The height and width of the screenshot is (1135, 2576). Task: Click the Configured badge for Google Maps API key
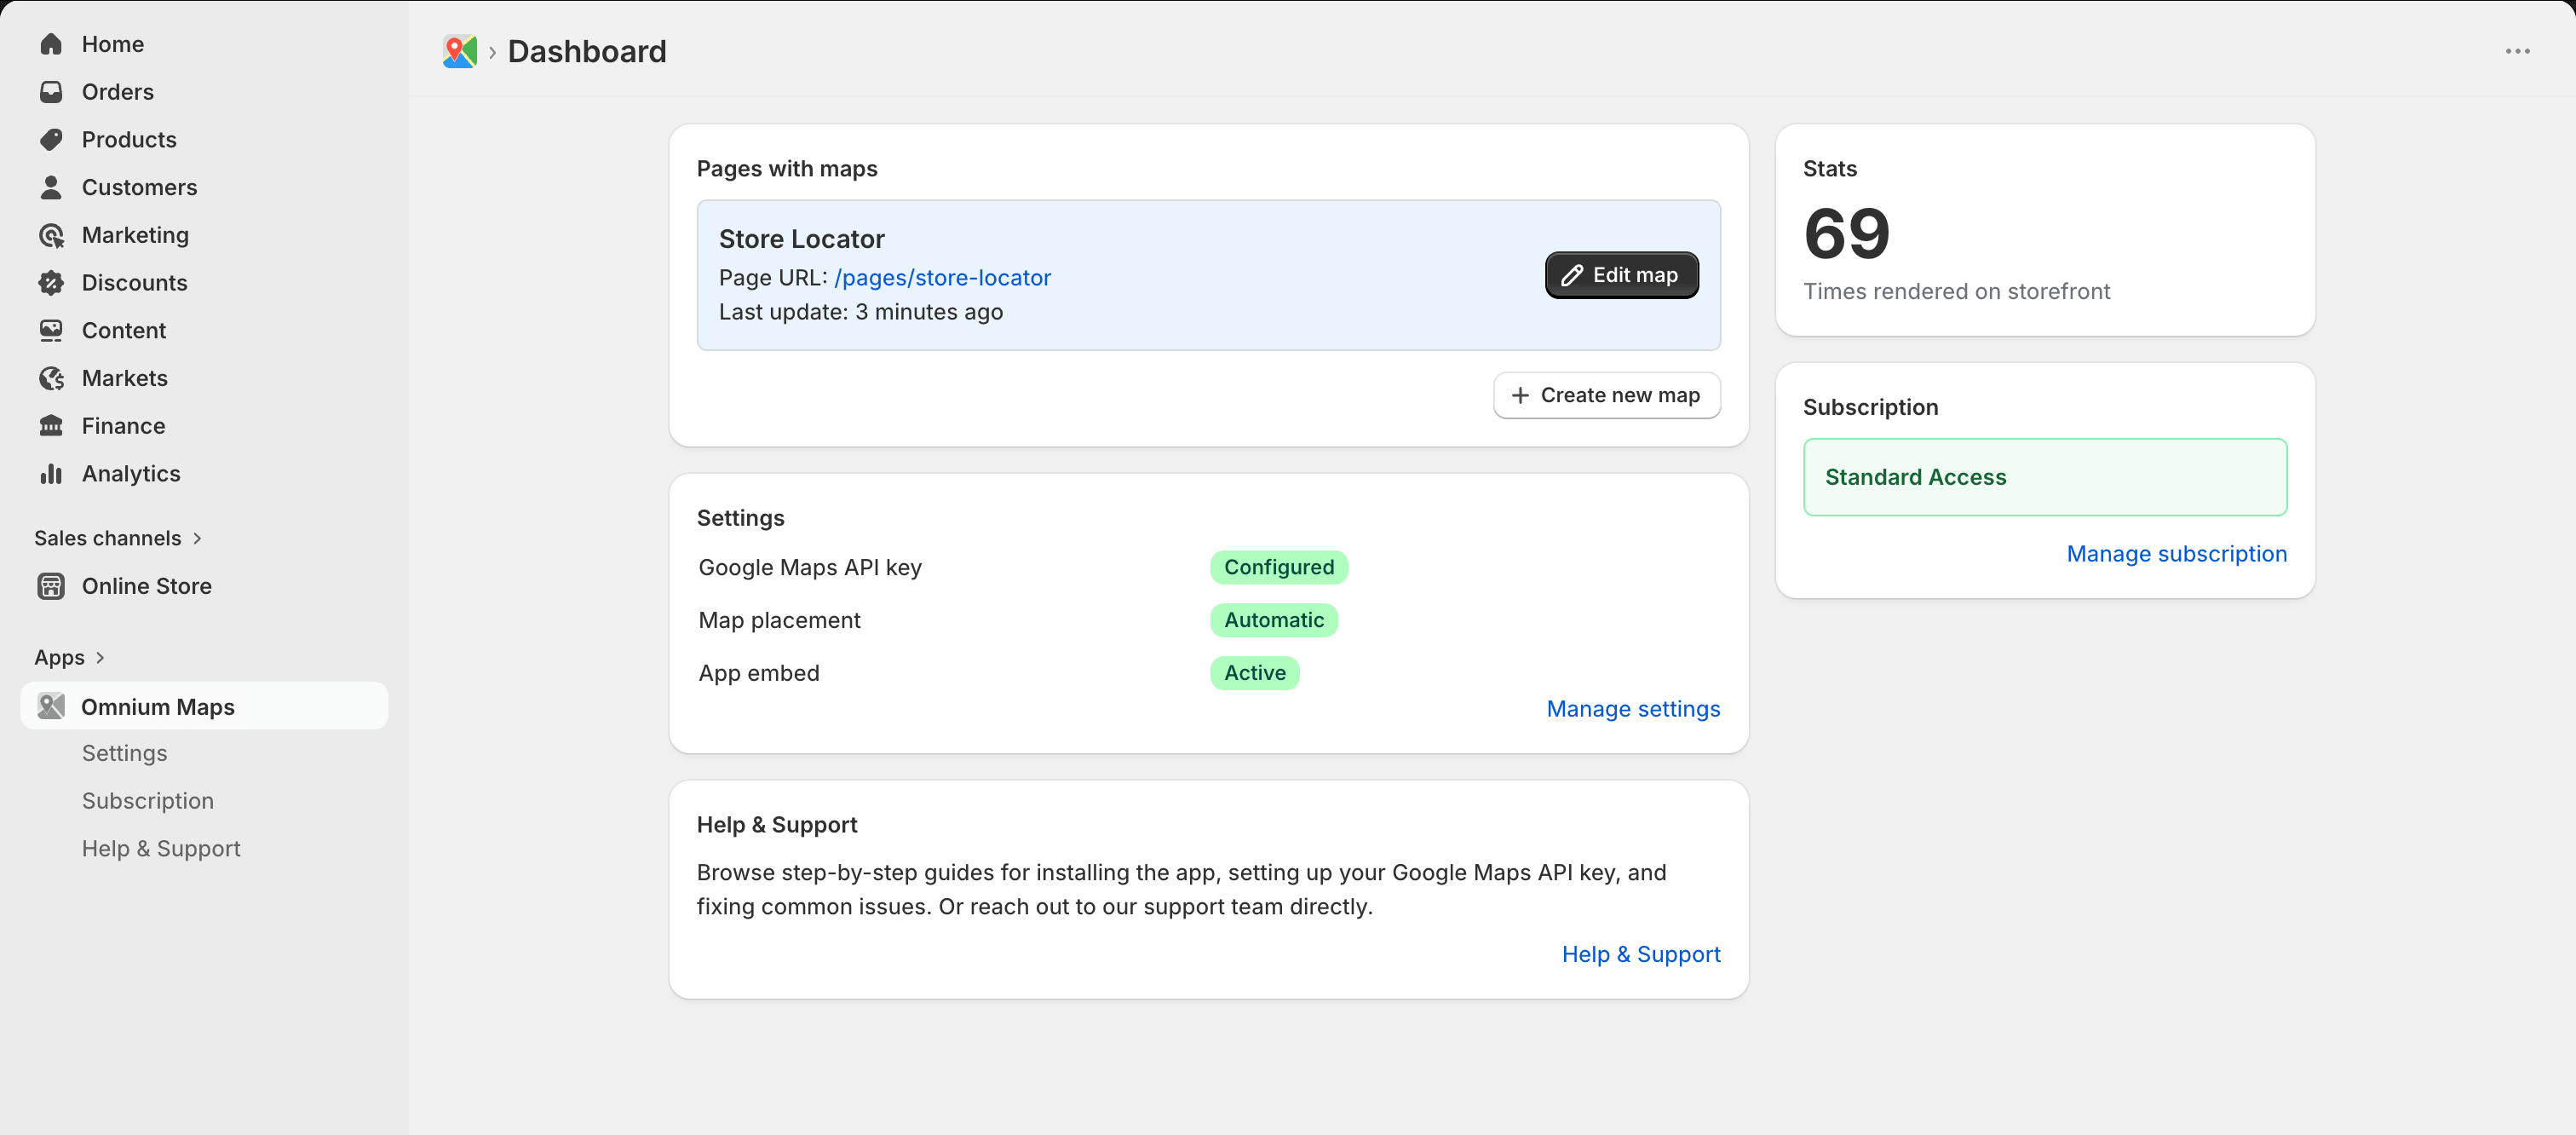tap(1278, 567)
